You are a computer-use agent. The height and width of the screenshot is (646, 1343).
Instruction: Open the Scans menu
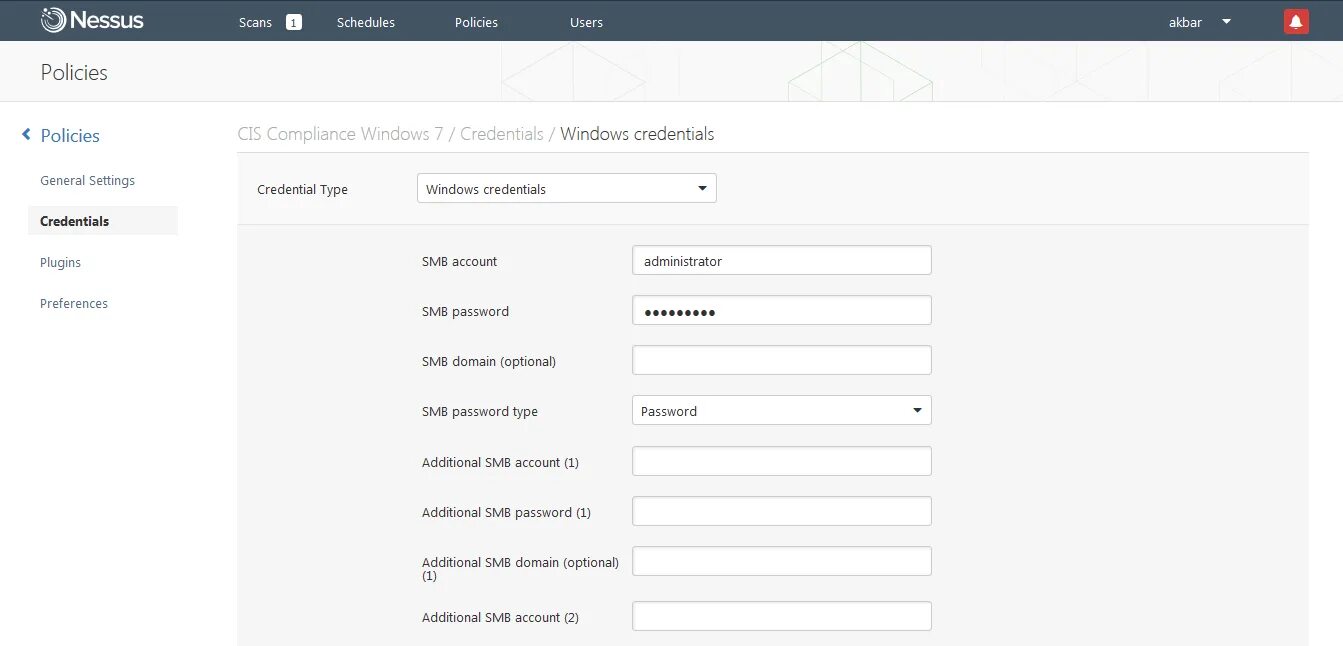[255, 22]
